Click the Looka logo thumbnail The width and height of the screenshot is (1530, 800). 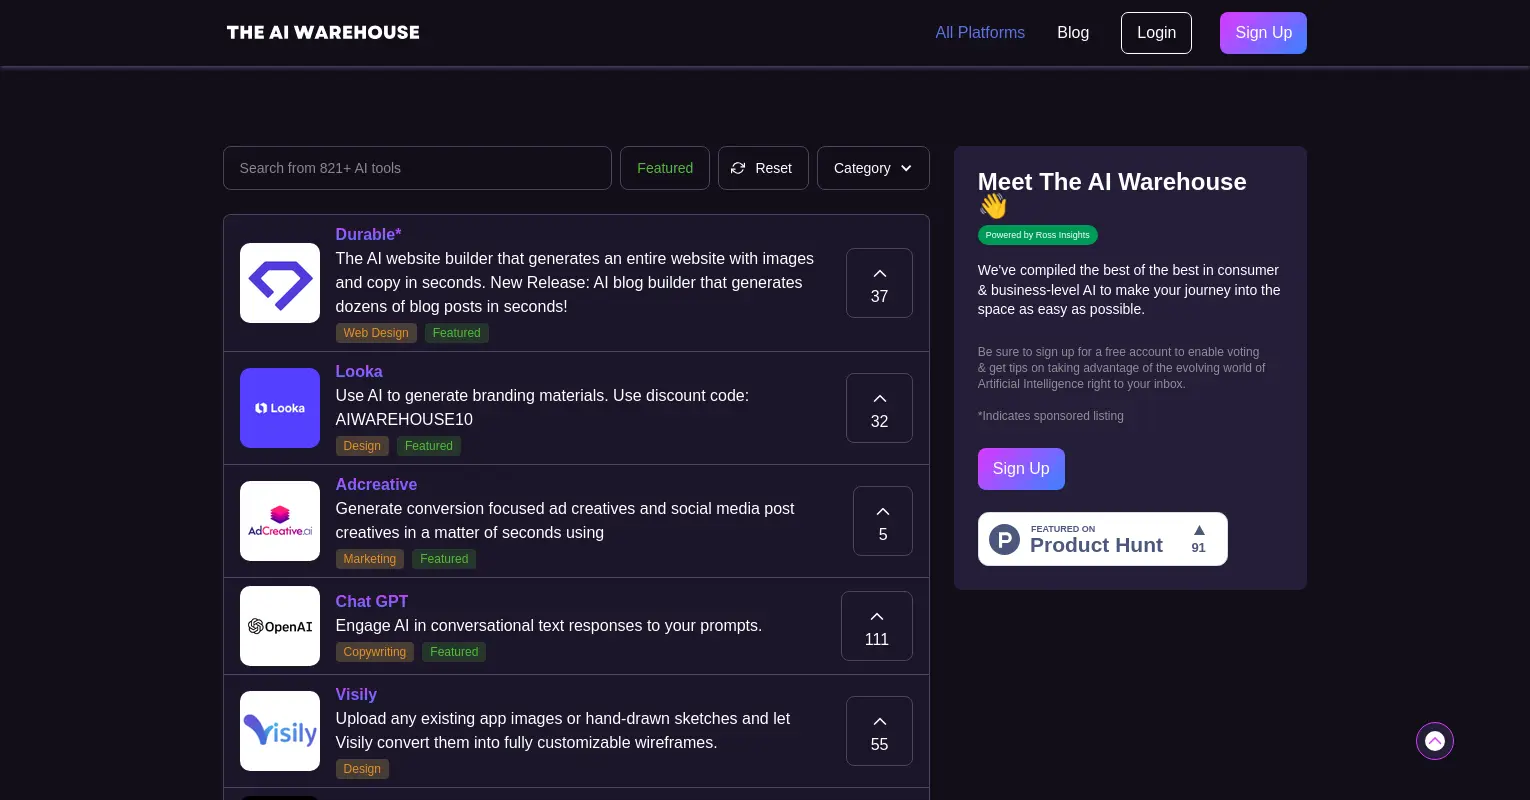pyautogui.click(x=280, y=408)
